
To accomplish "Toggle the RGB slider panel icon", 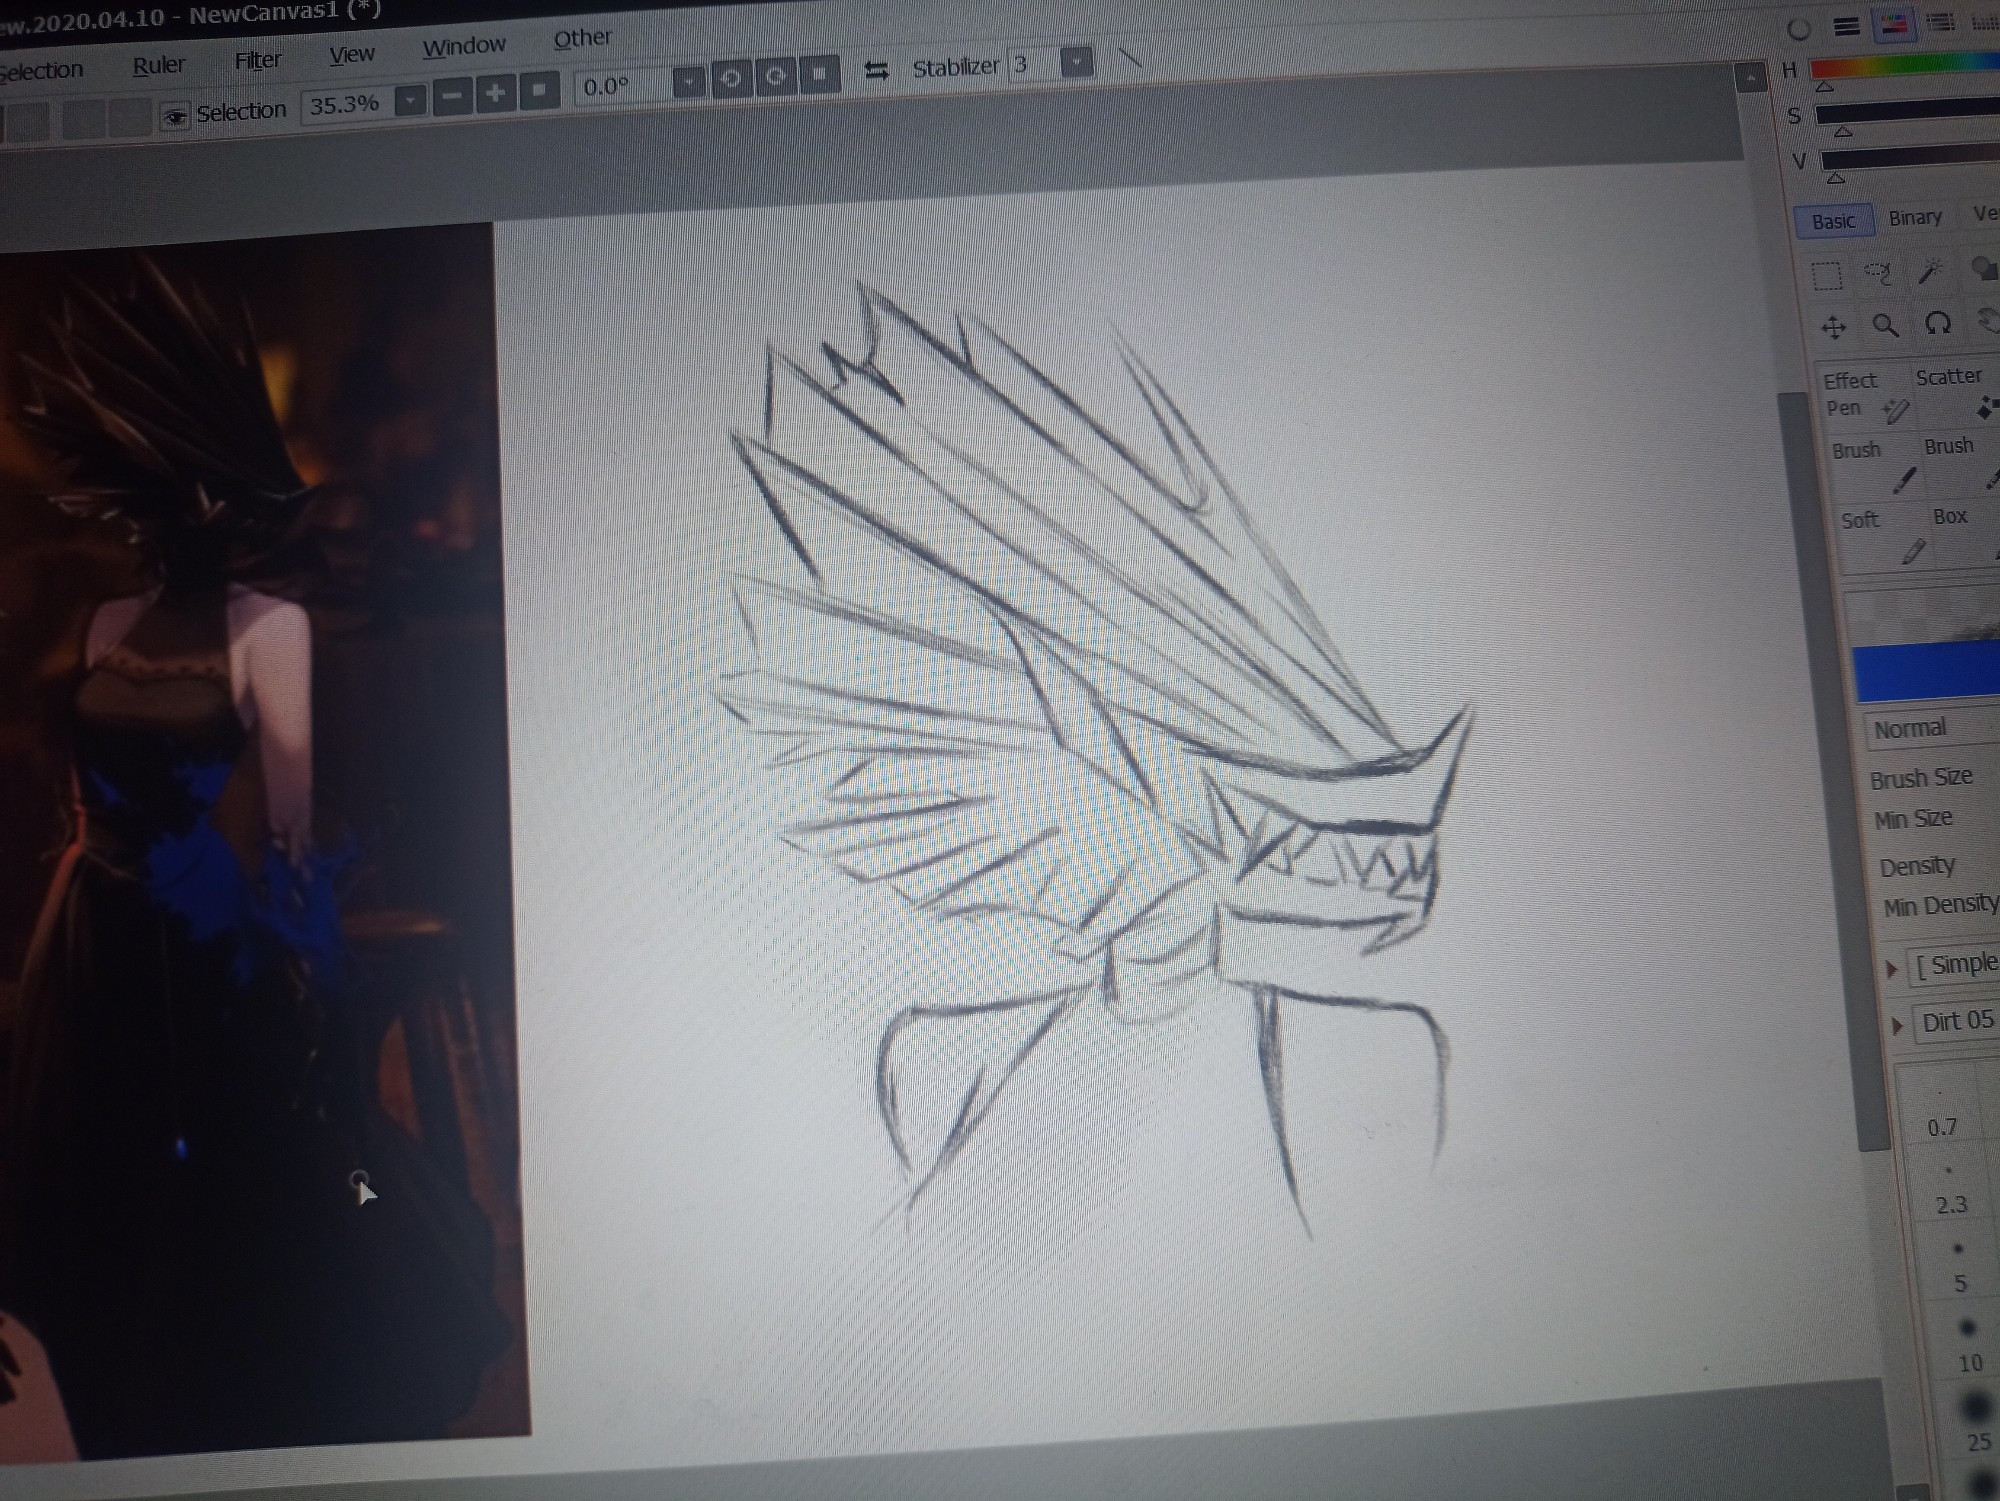I will (x=1847, y=27).
